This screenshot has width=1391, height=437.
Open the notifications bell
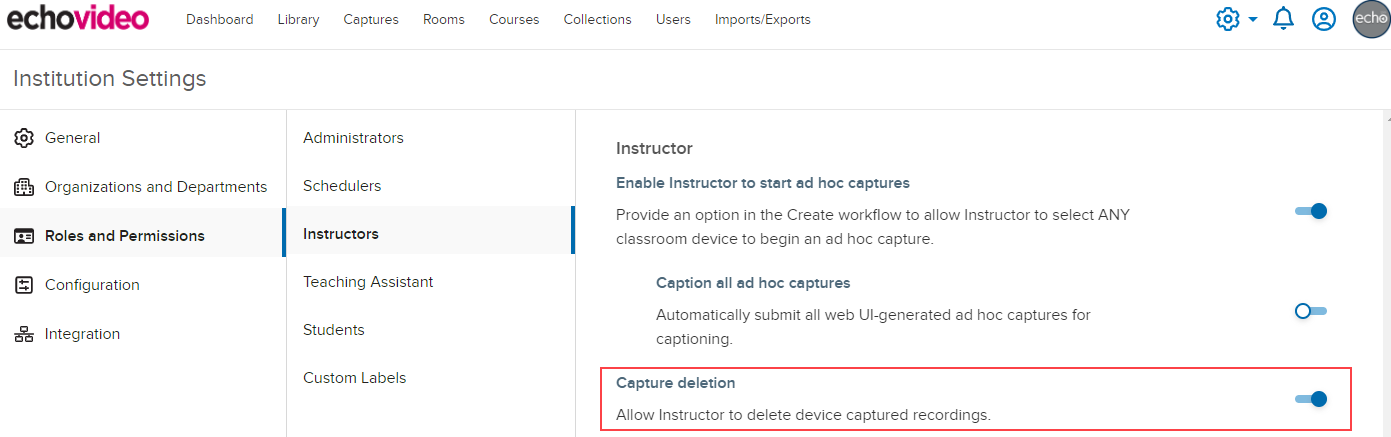pyautogui.click(x=1283, y=19)
